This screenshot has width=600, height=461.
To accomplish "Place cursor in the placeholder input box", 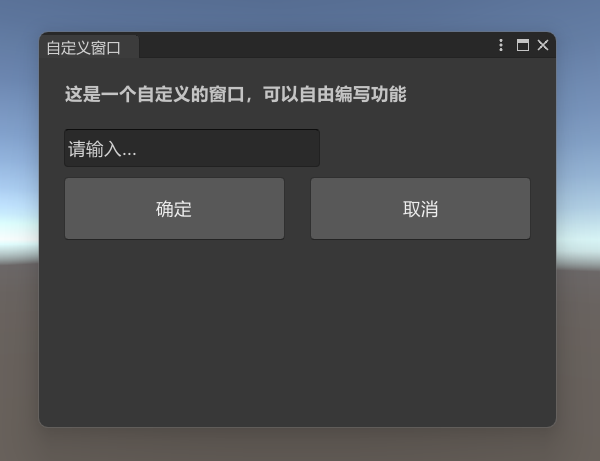I will coord(192,148).
